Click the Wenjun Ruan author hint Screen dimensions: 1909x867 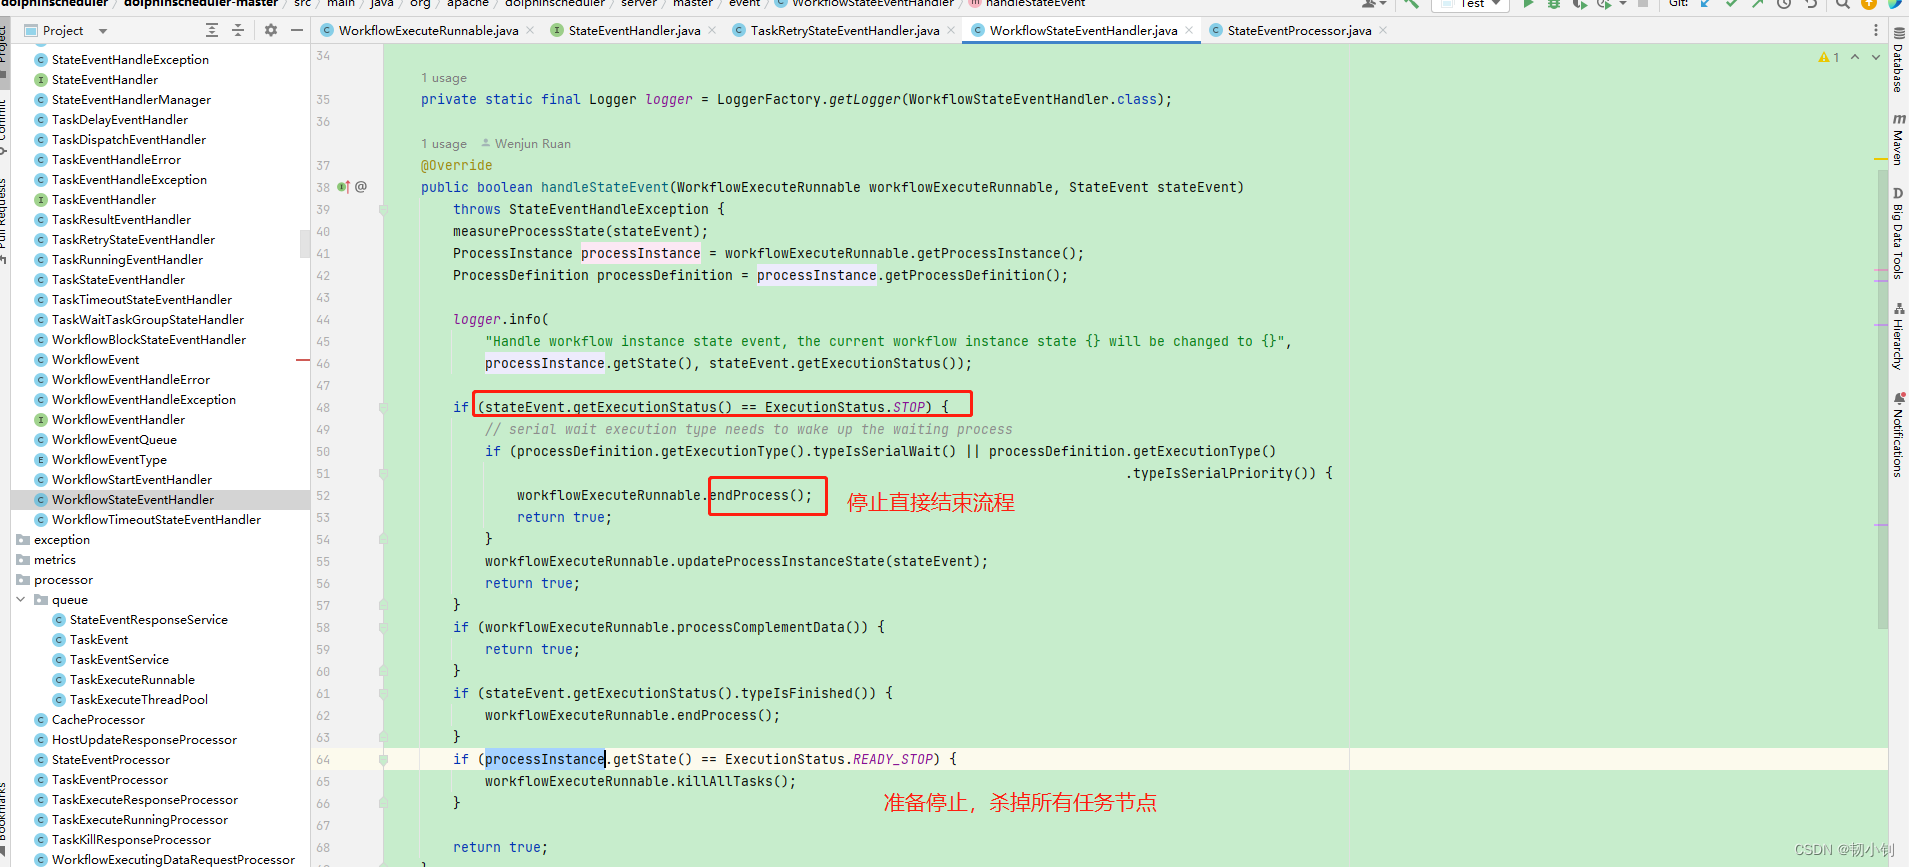pos(526,144)
